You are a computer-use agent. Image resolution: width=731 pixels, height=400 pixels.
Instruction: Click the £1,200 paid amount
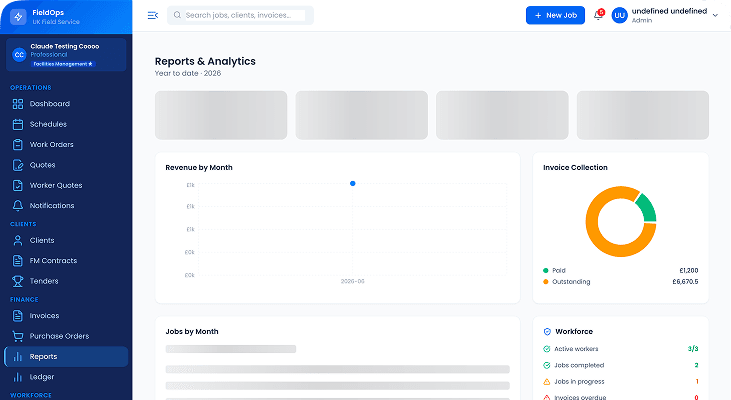pyautogui.click(x=689, y=270)
